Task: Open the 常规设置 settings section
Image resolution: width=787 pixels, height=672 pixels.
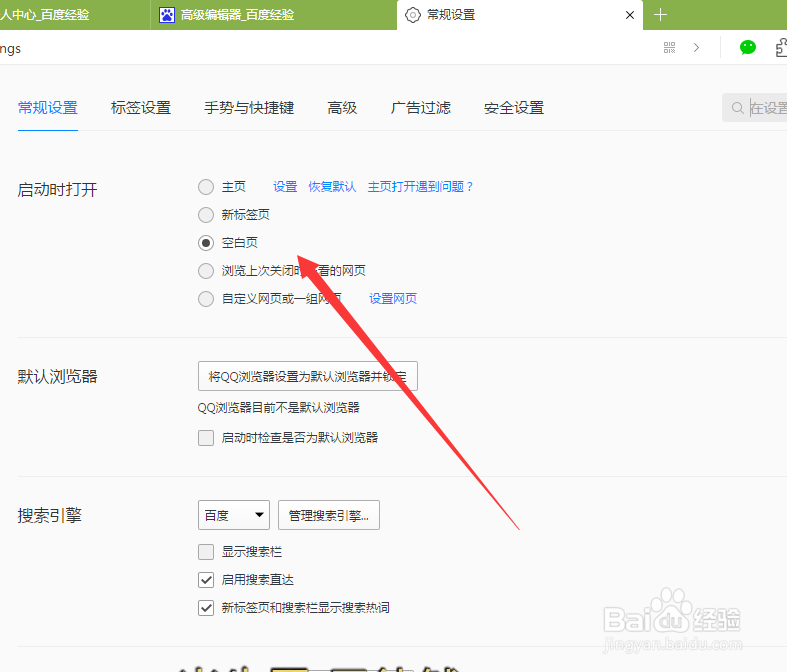Action: (48, 108)
